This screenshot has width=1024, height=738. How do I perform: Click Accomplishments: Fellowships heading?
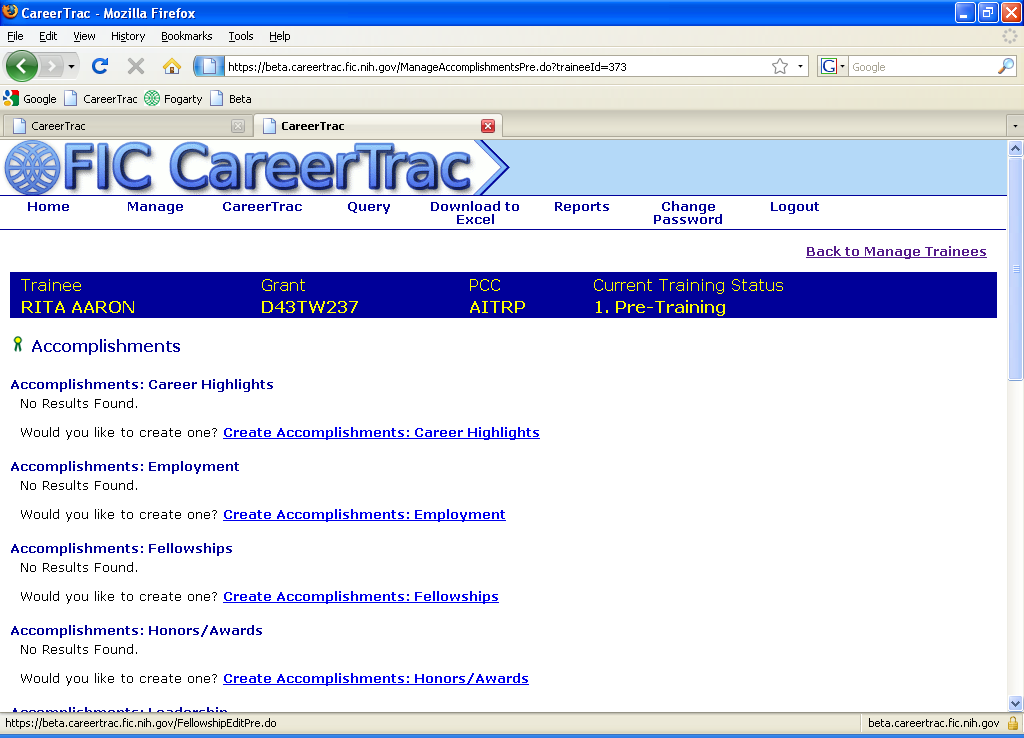pos(121,549)
